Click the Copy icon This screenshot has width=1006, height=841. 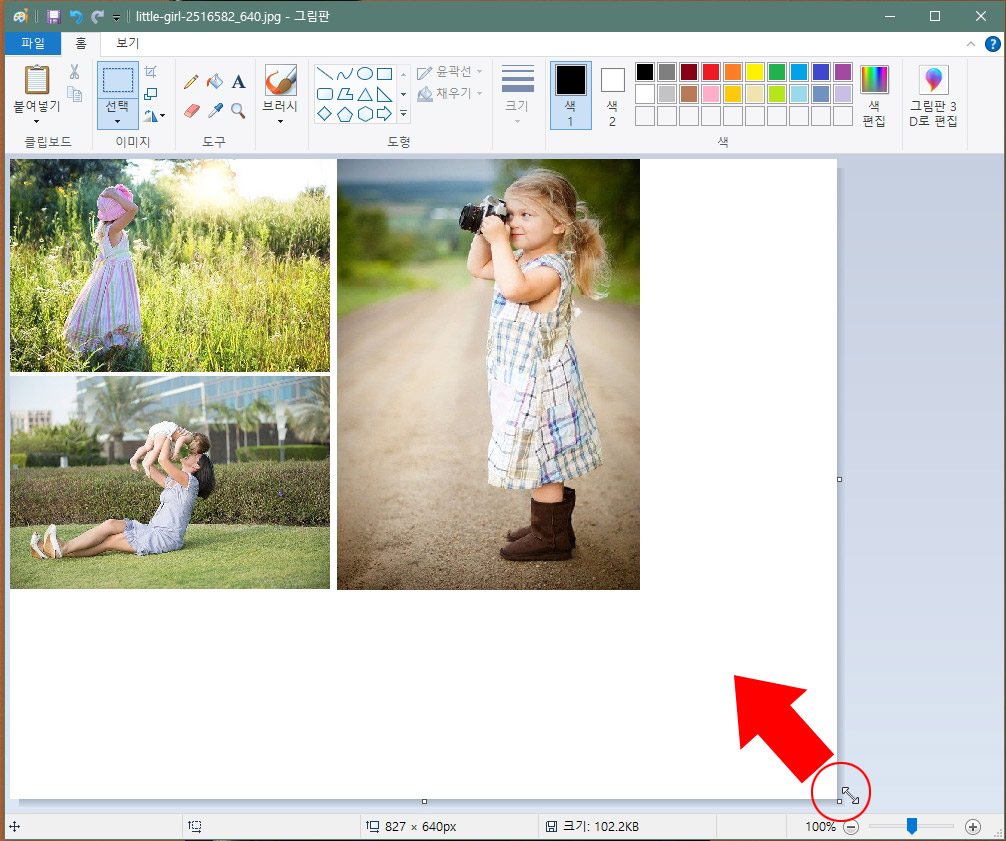pos(74,94)
